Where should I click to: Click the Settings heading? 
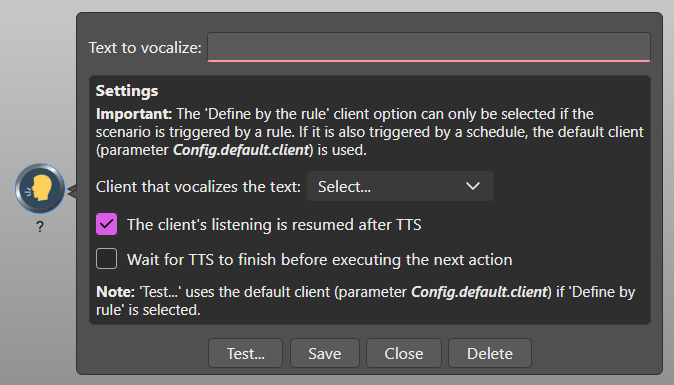(x=127, y=91)
